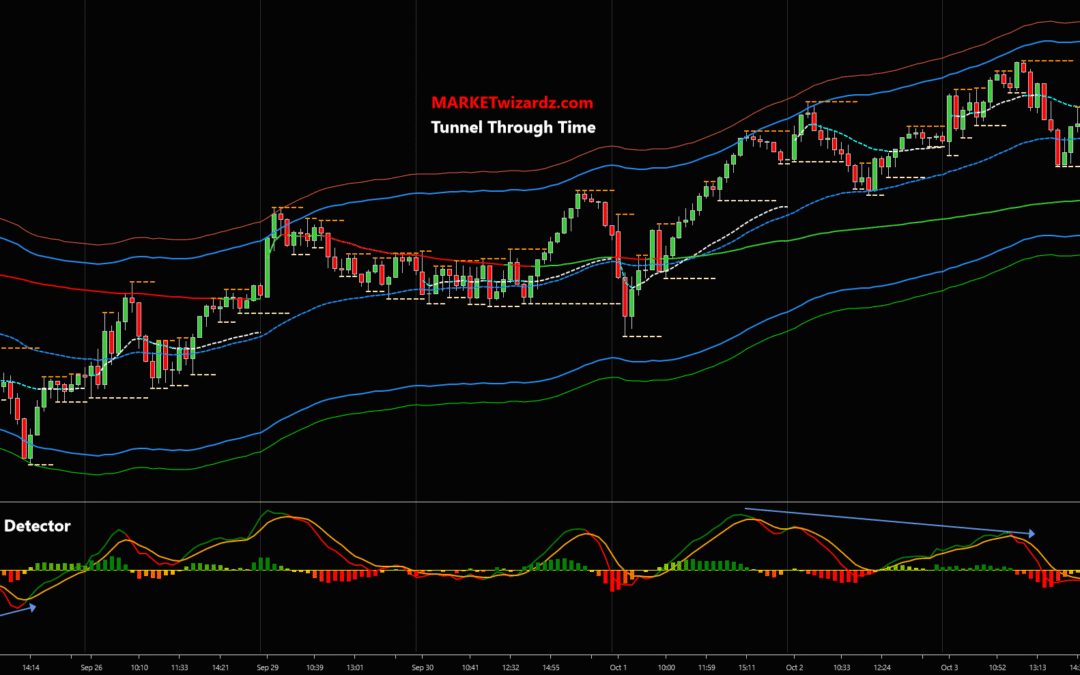Image resolution: width=1080 pixels, height=675 pixels.
Task: Click the MARKETwizardz.com red link text
Action: click(512, 102)
